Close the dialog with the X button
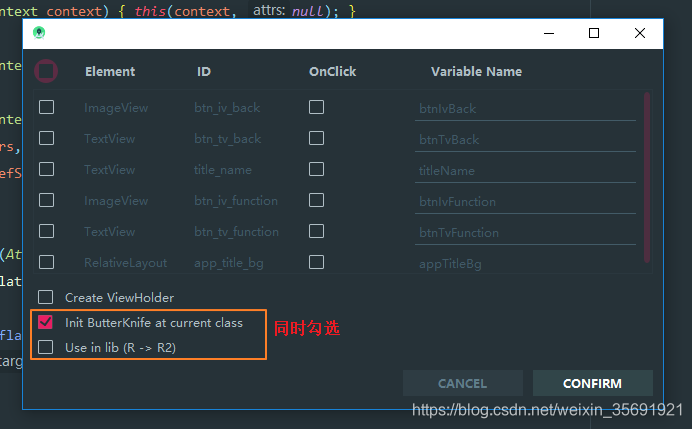Viewport: 692px width, 429px height. point(640,34)
